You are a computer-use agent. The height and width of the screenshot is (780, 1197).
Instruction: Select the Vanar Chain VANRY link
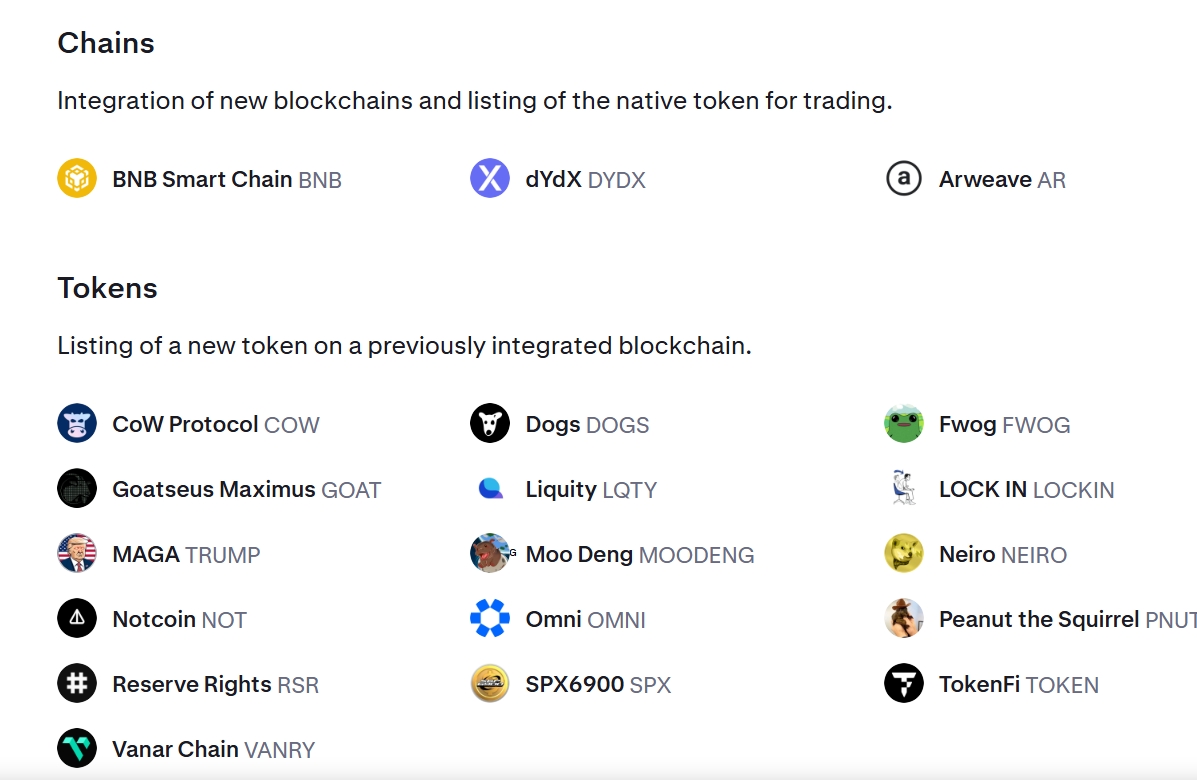(x=213, y=749)
